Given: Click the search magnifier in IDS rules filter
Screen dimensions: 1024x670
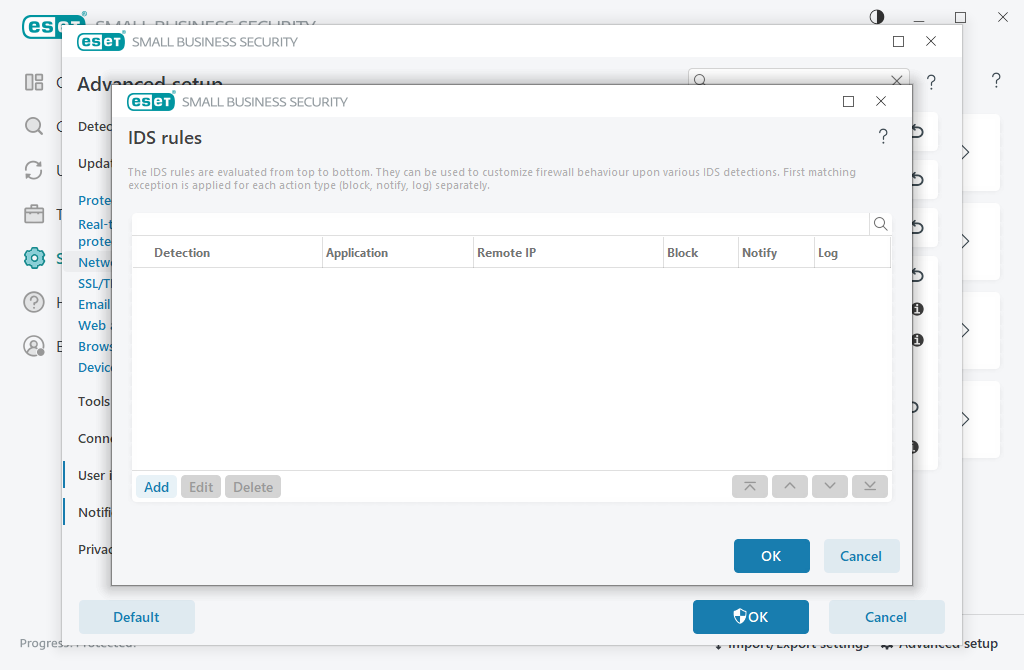Looking at the screenshot, I should [880, 225].
